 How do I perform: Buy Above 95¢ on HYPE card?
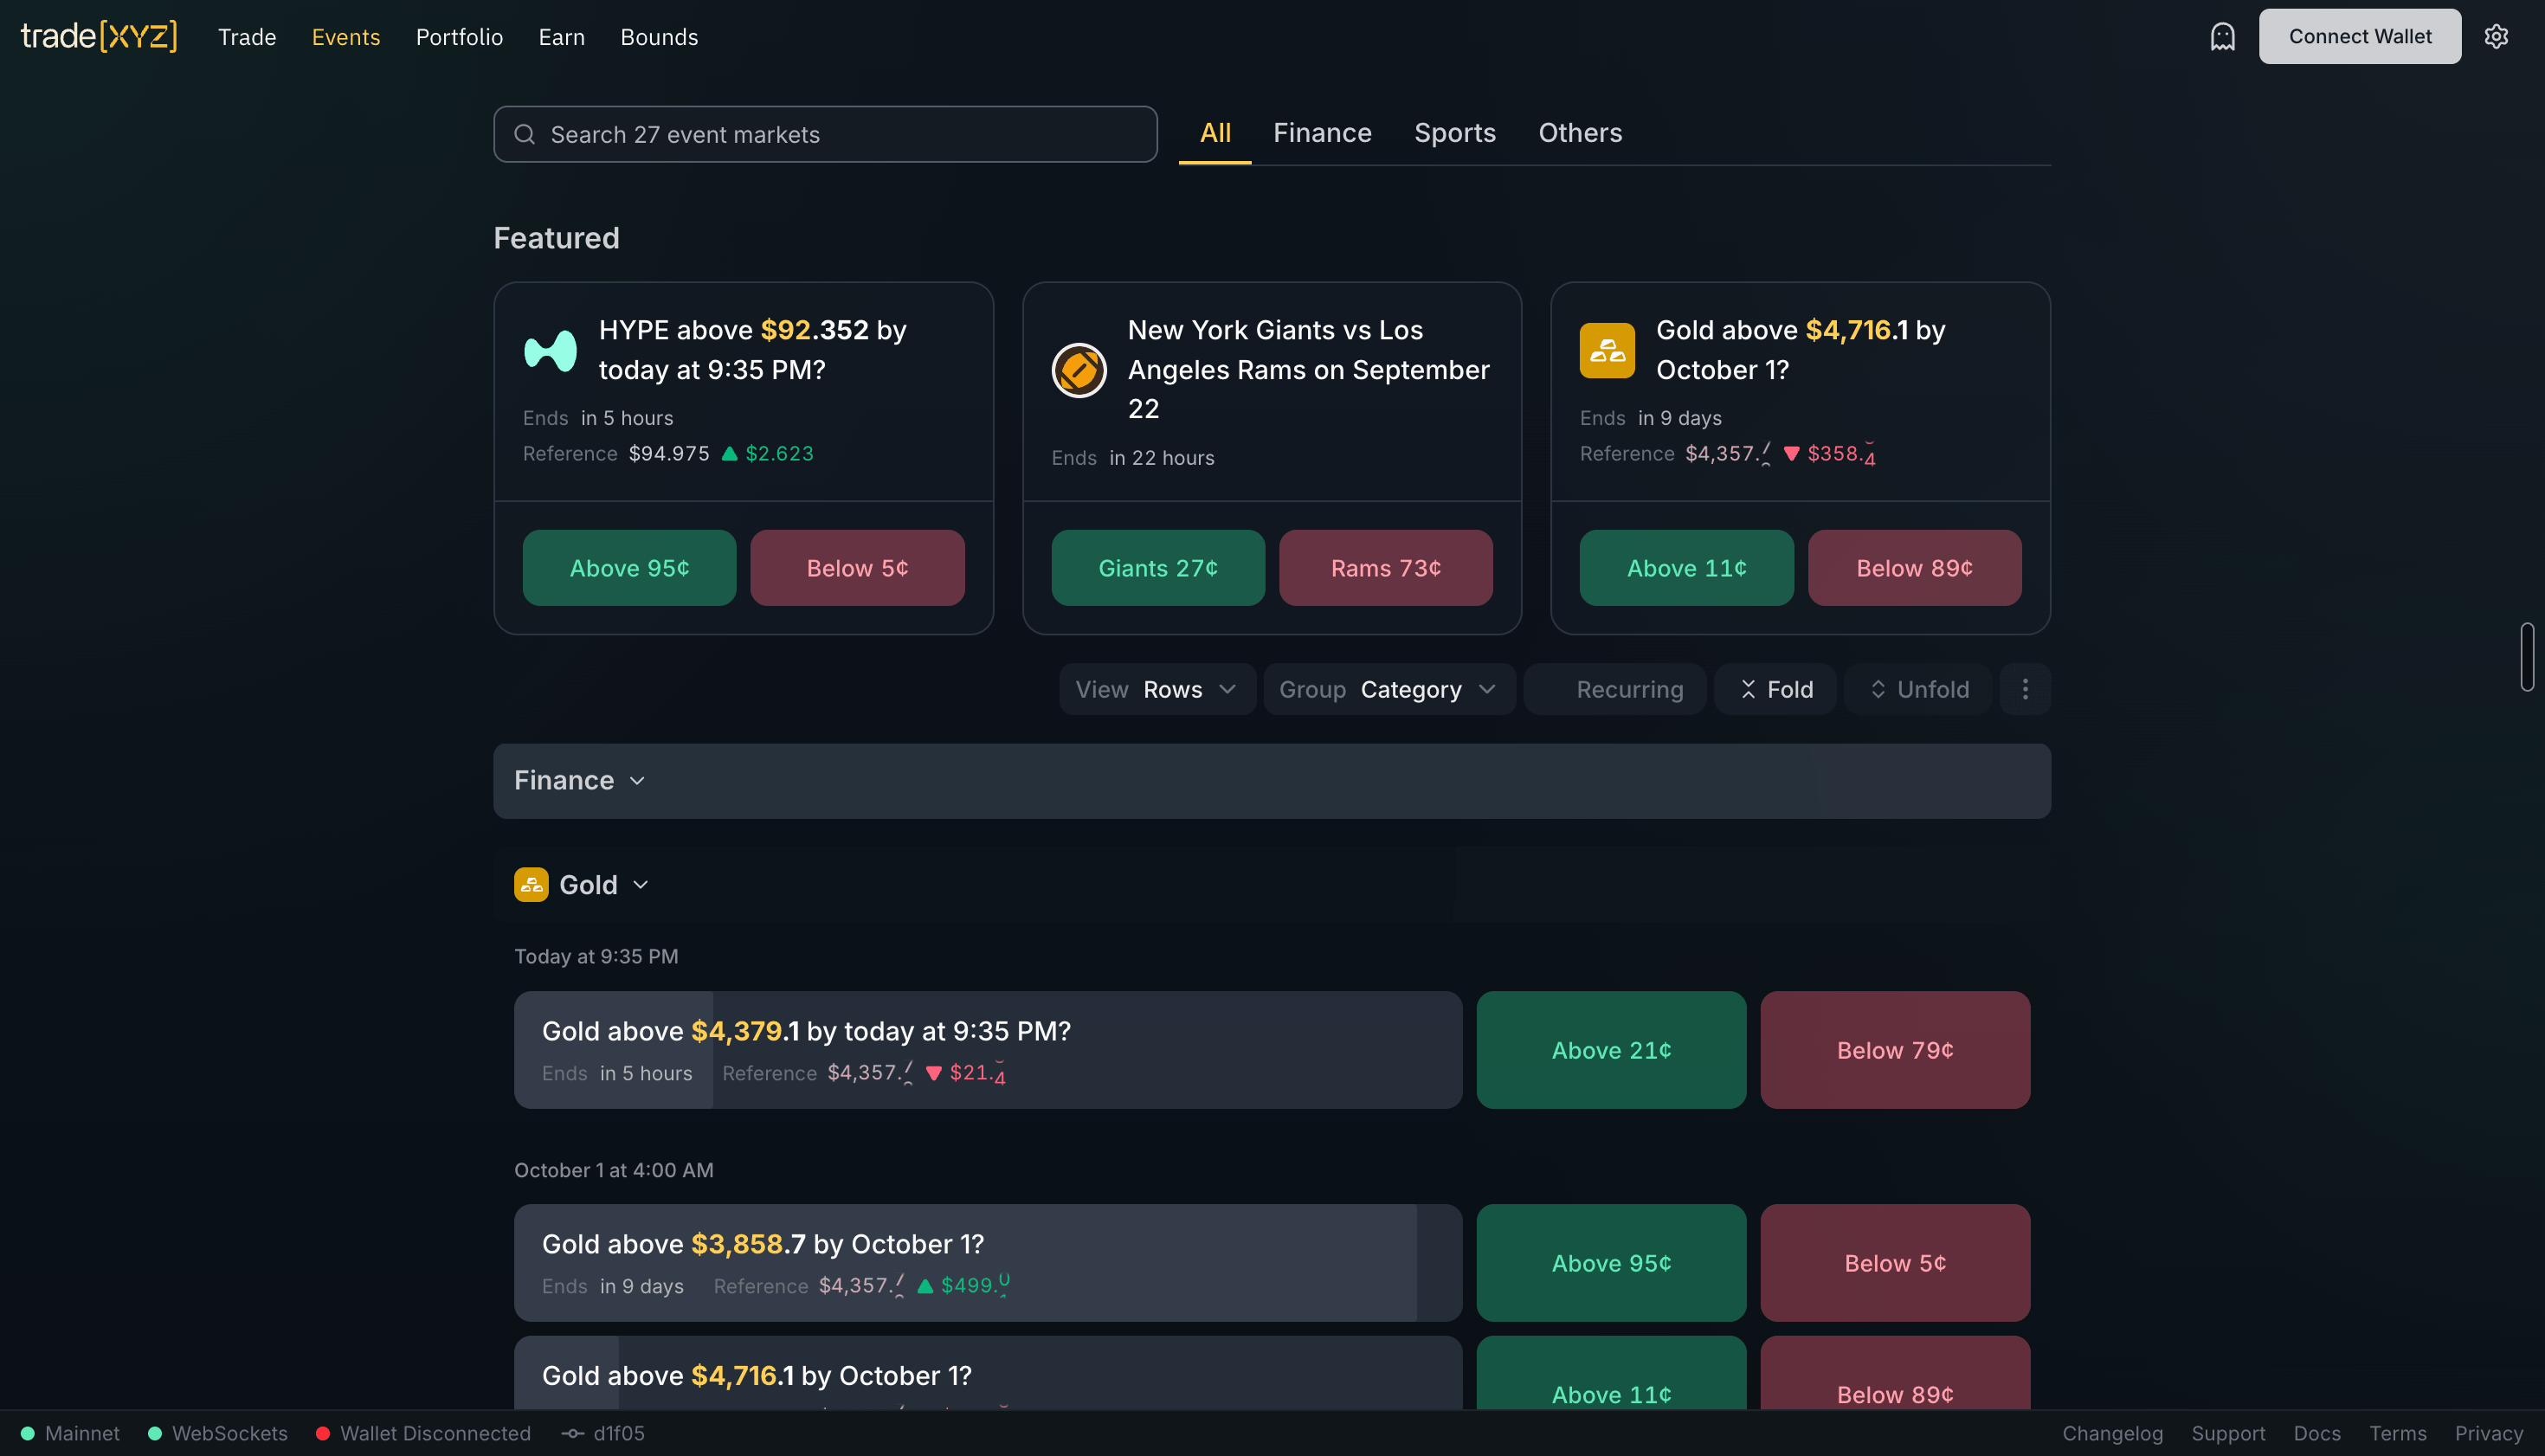[x=629, y=568]
